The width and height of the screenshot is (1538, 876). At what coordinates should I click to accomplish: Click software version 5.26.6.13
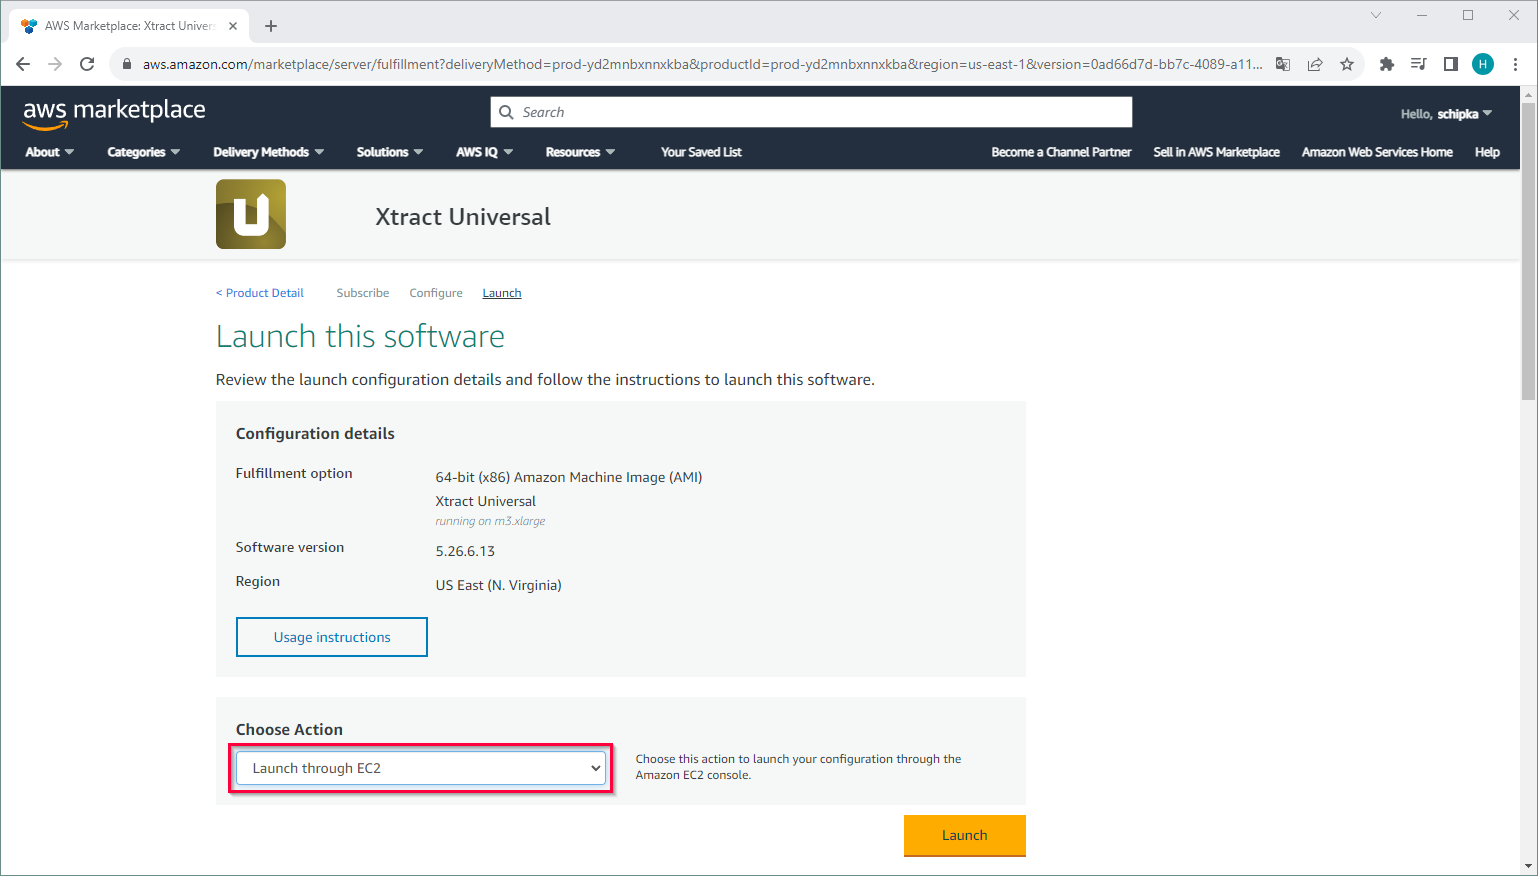pos(465,551)
